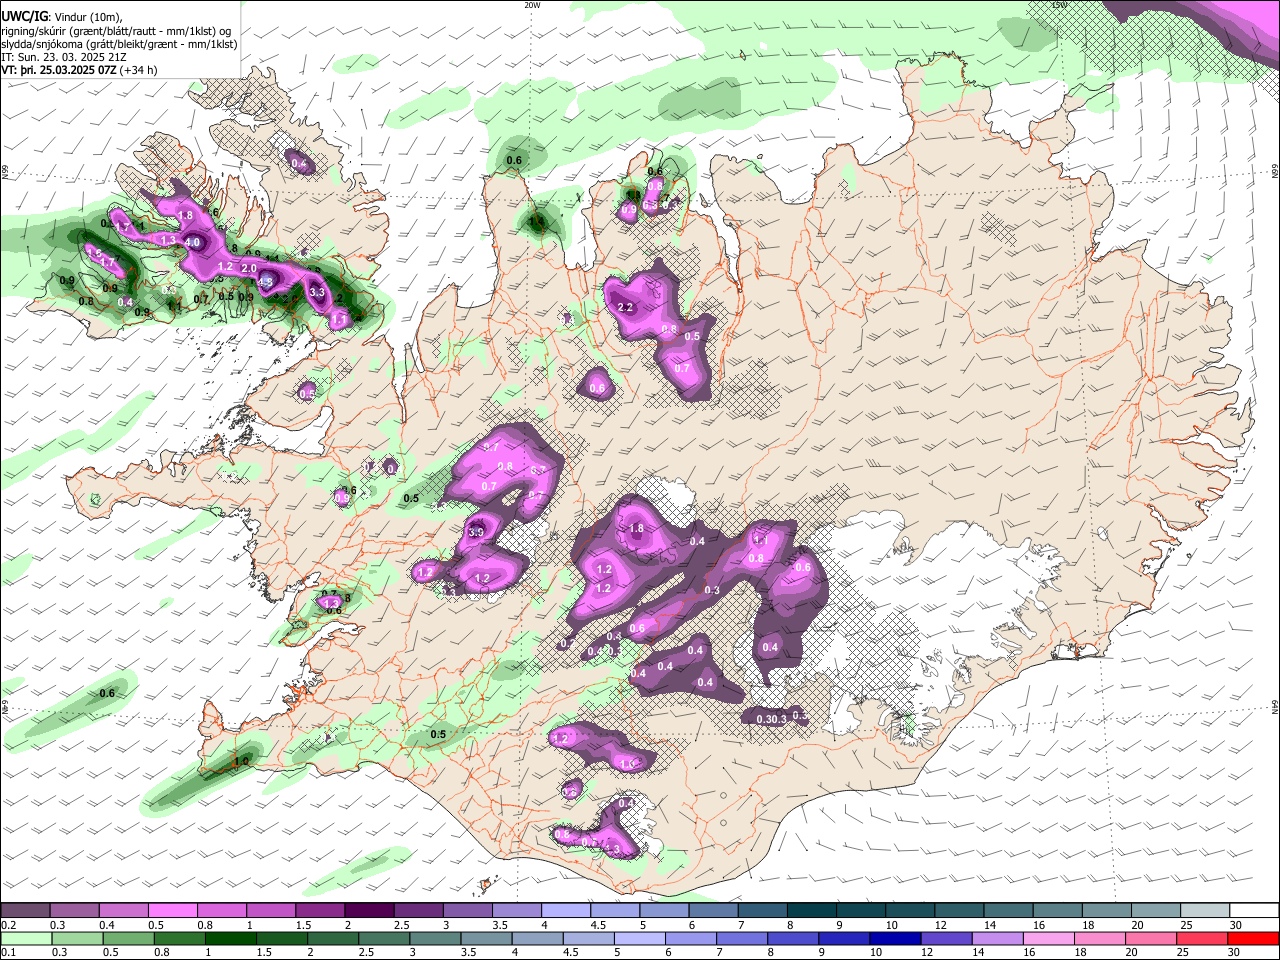Click the dark mauve 0.2 swatch in snow scale
Screen dimensions: 1280x960
(x=25, y=911)
